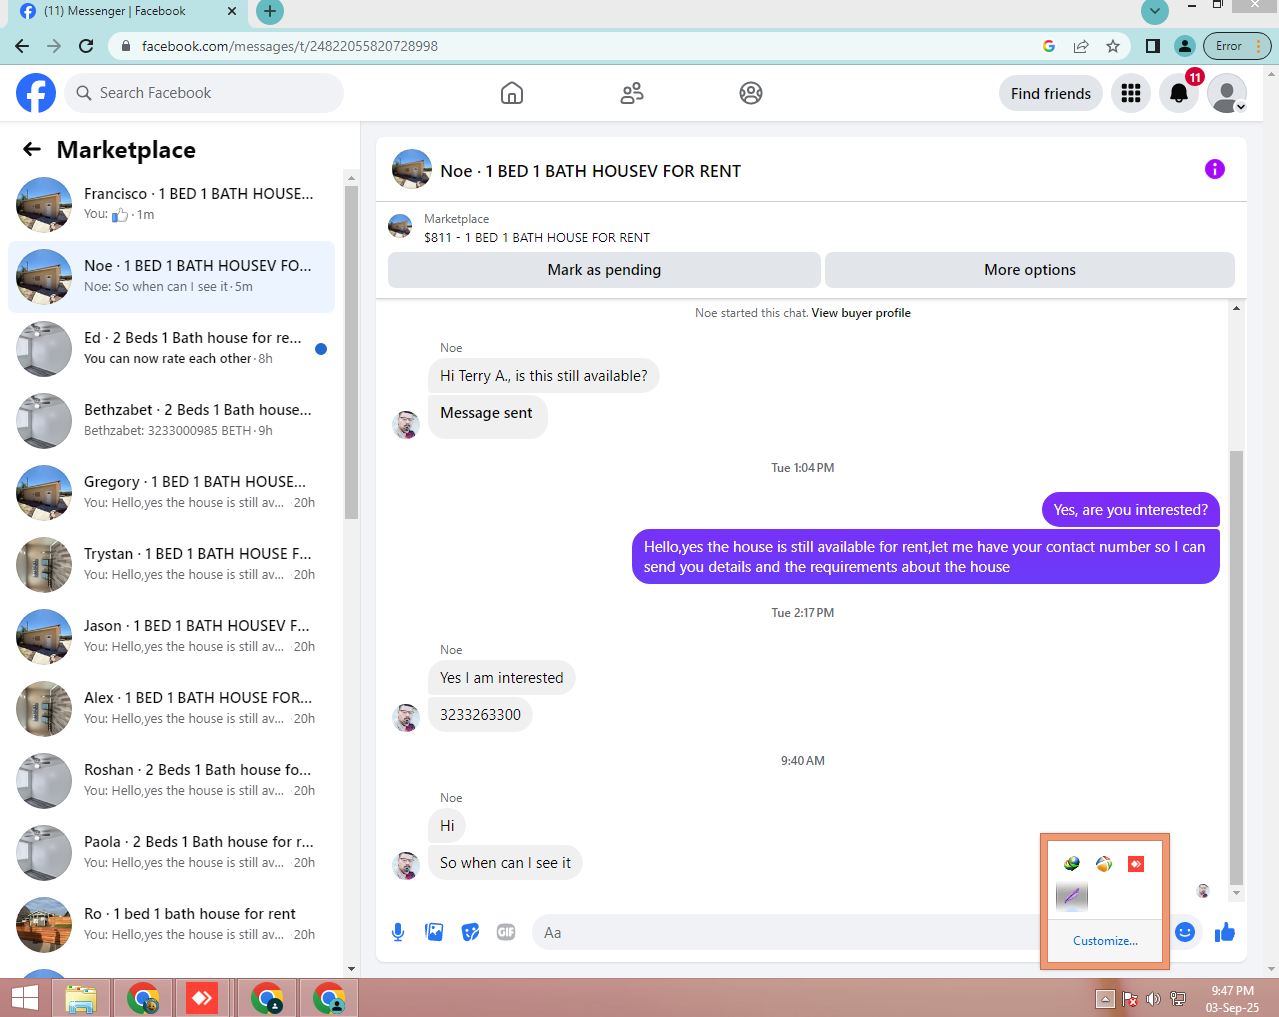
Task: Open File Explorer from the taskbar
Action: coord(81,998)
